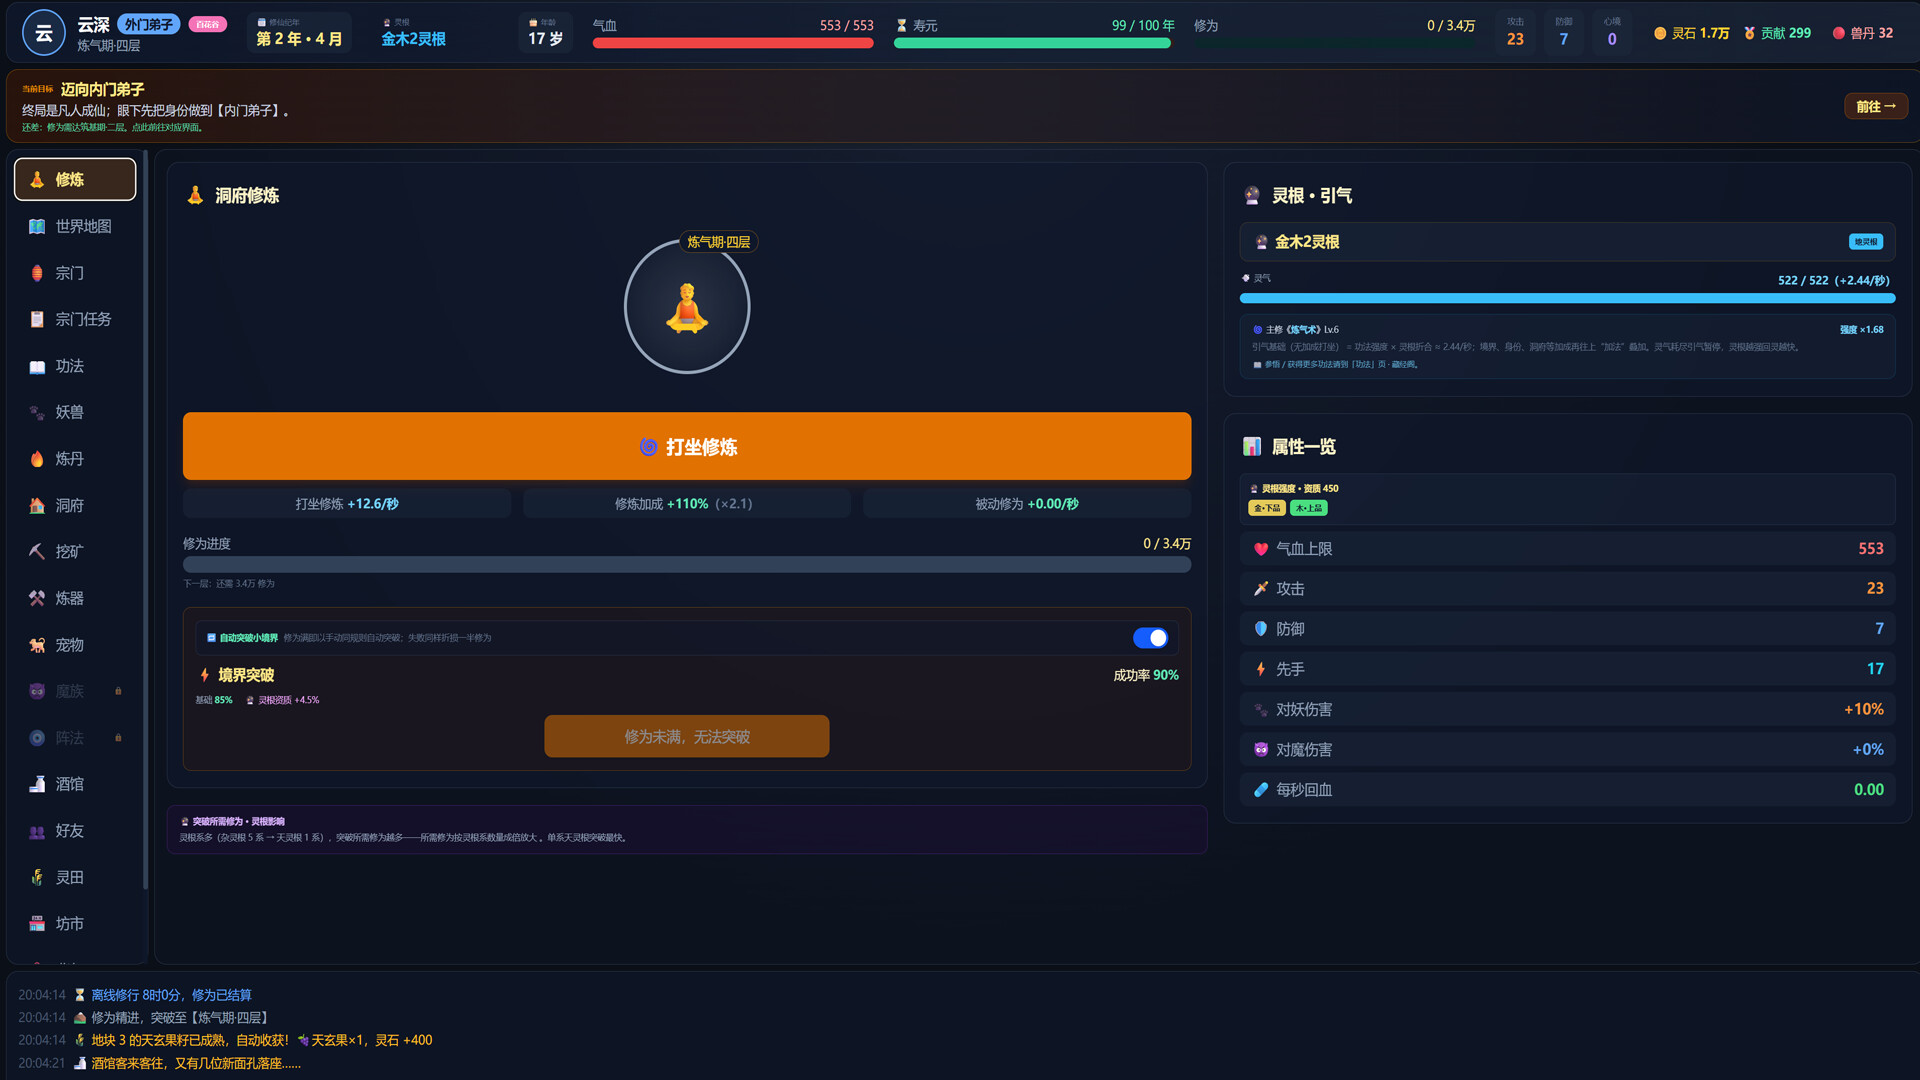Click the 修为进度 progress bar
Image resolution: width=1920 pixels, height=1080 pixels.
point(687,564)
